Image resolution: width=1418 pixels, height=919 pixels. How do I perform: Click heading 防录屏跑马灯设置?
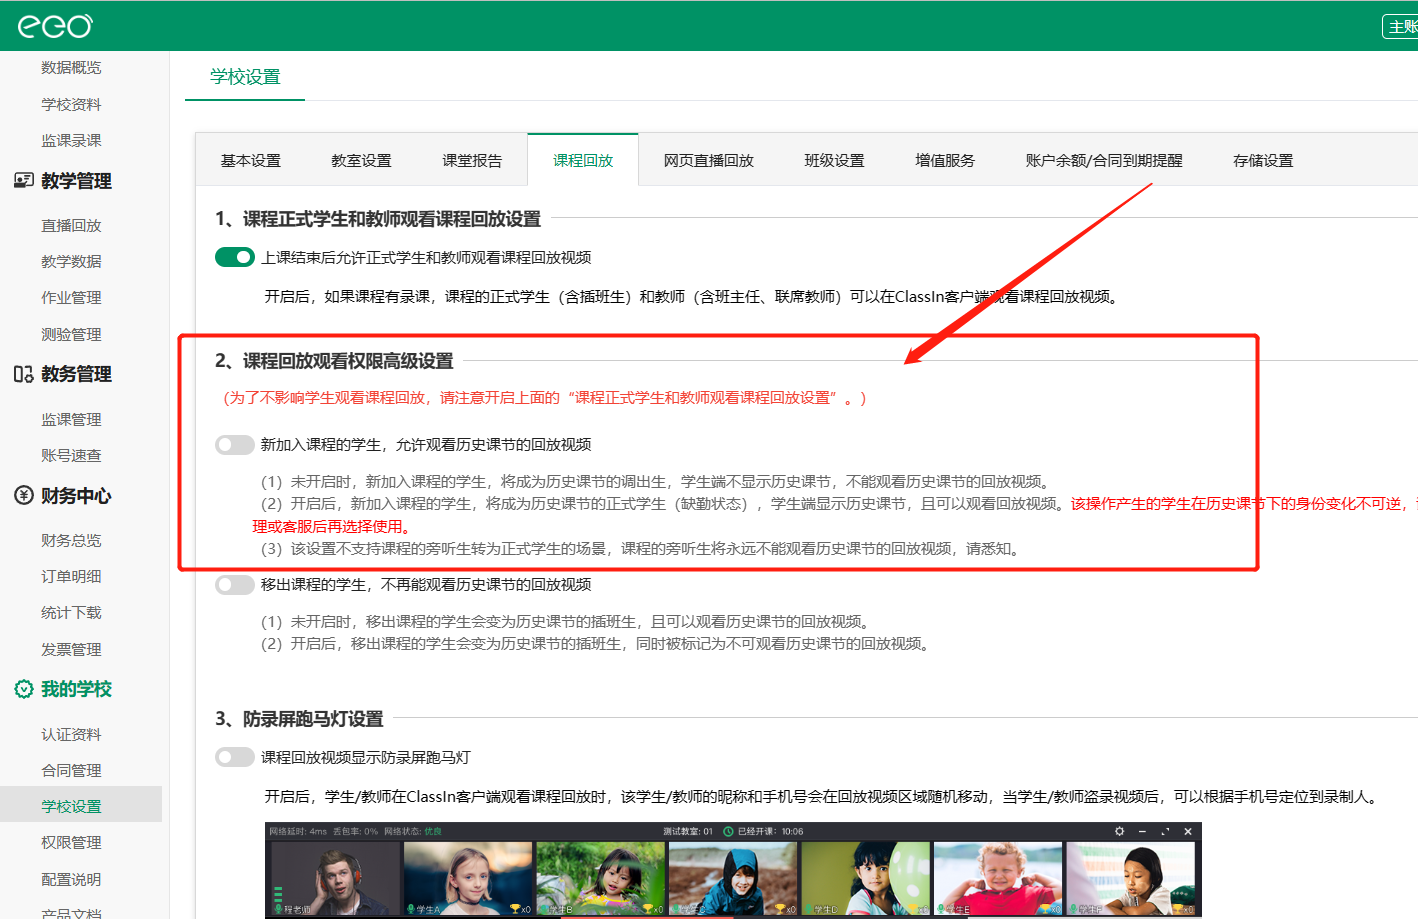[313, 719]
